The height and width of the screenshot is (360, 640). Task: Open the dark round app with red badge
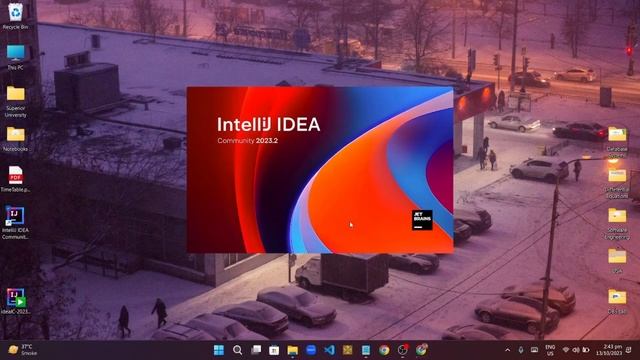coord(403,350)
